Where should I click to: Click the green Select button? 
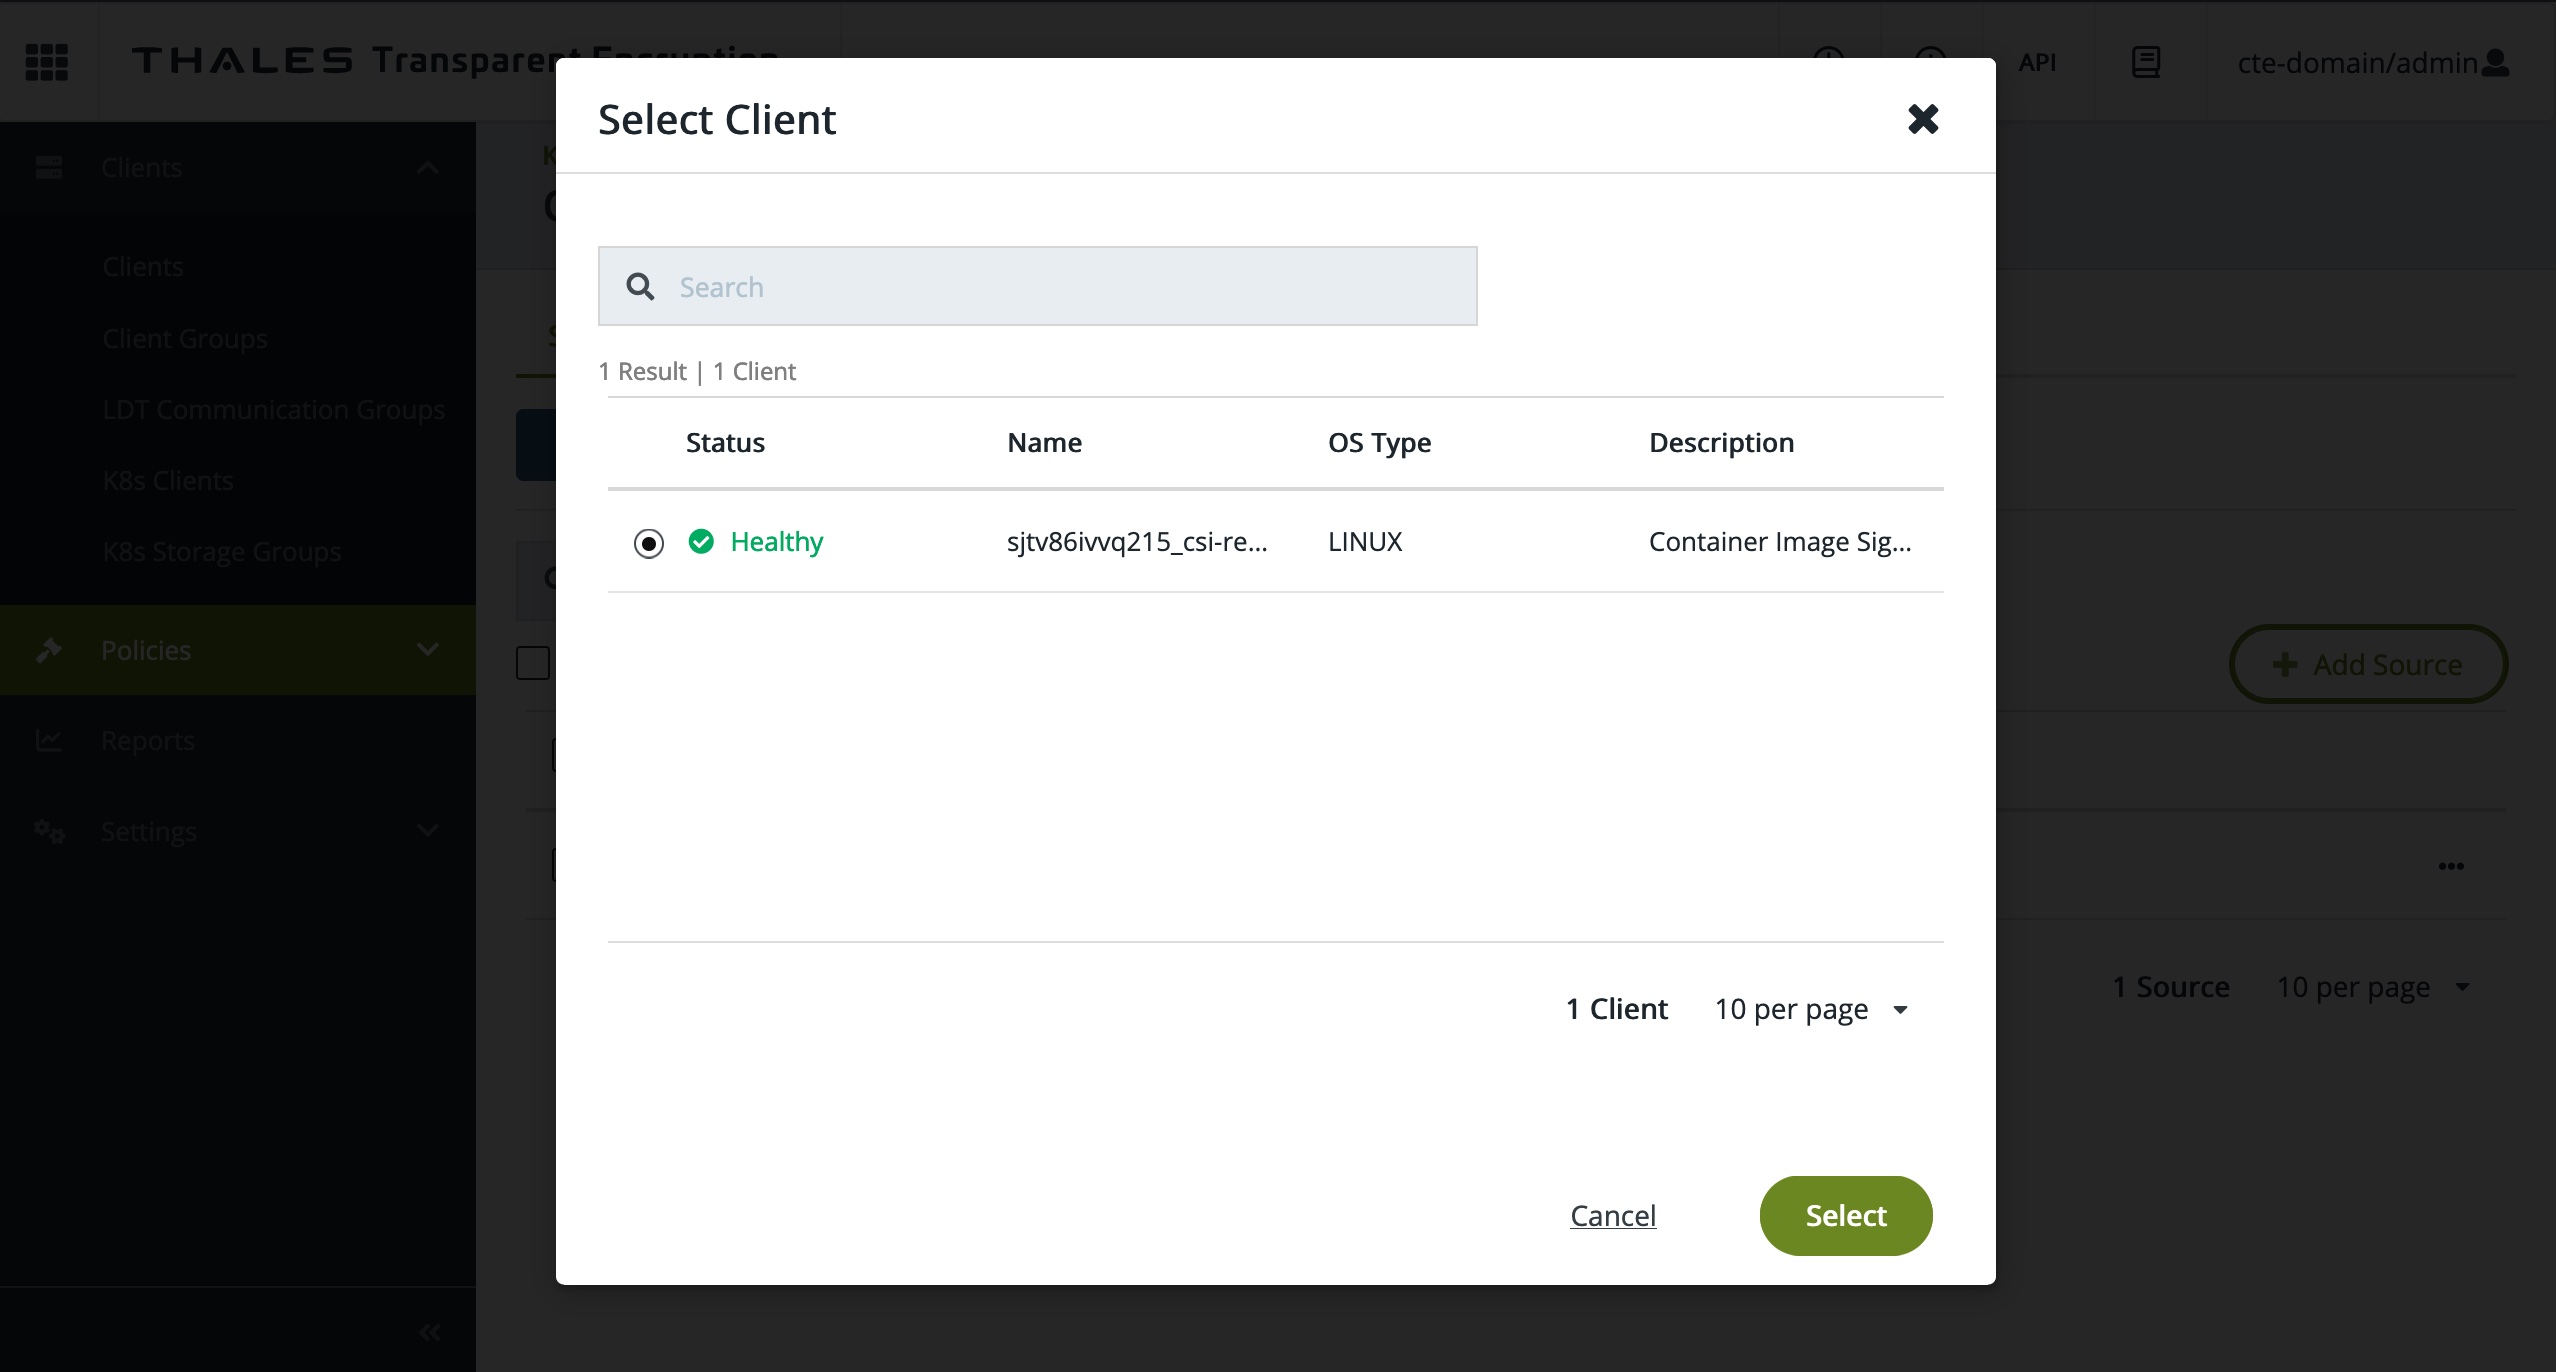(1845, 1215)
